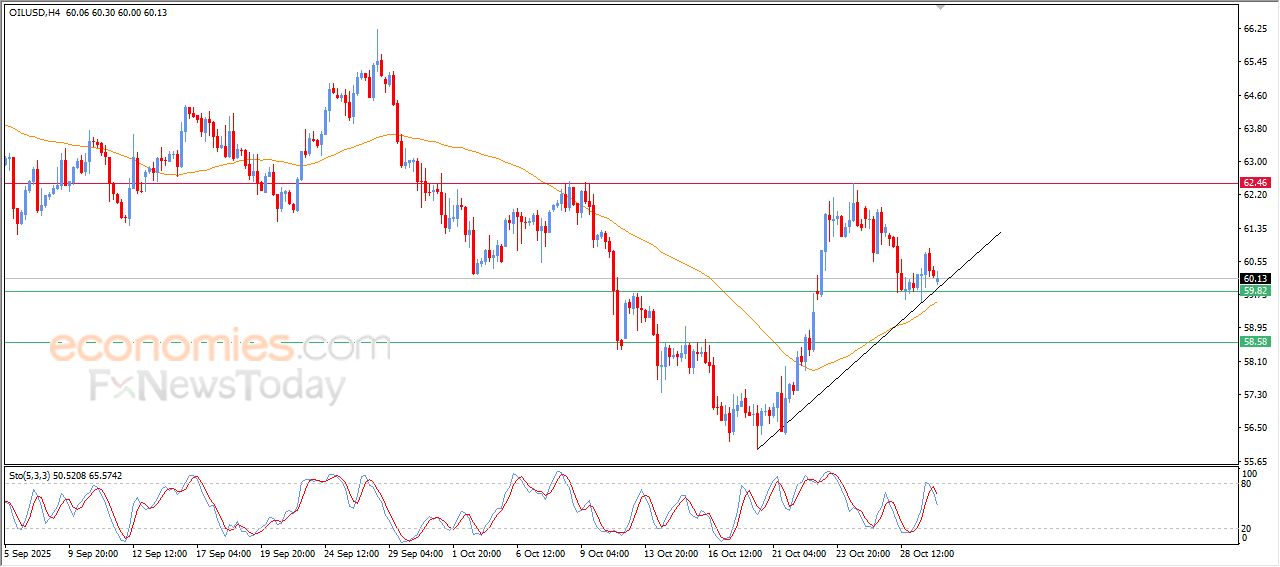Select the green 59.82 price tag
Image resolution: width=1280 pixels, height=567 pixels.
[x=1254, y=291]
